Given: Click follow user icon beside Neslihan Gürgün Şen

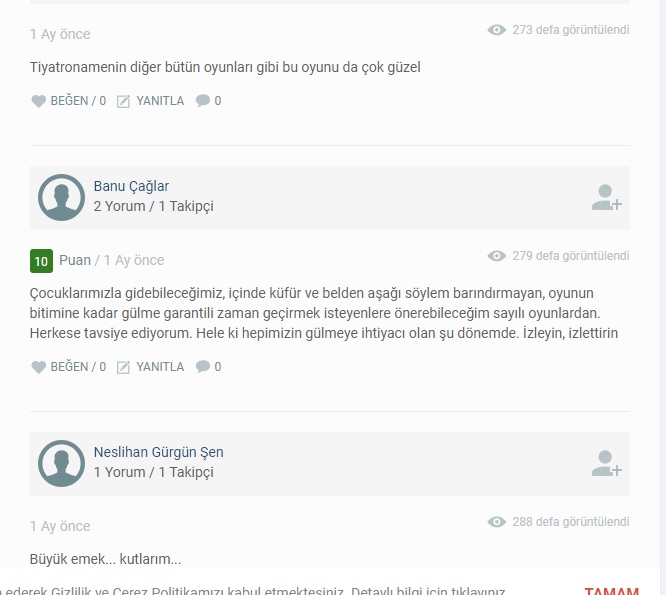Looking at the screenshot, I should (x=607, y=463).
